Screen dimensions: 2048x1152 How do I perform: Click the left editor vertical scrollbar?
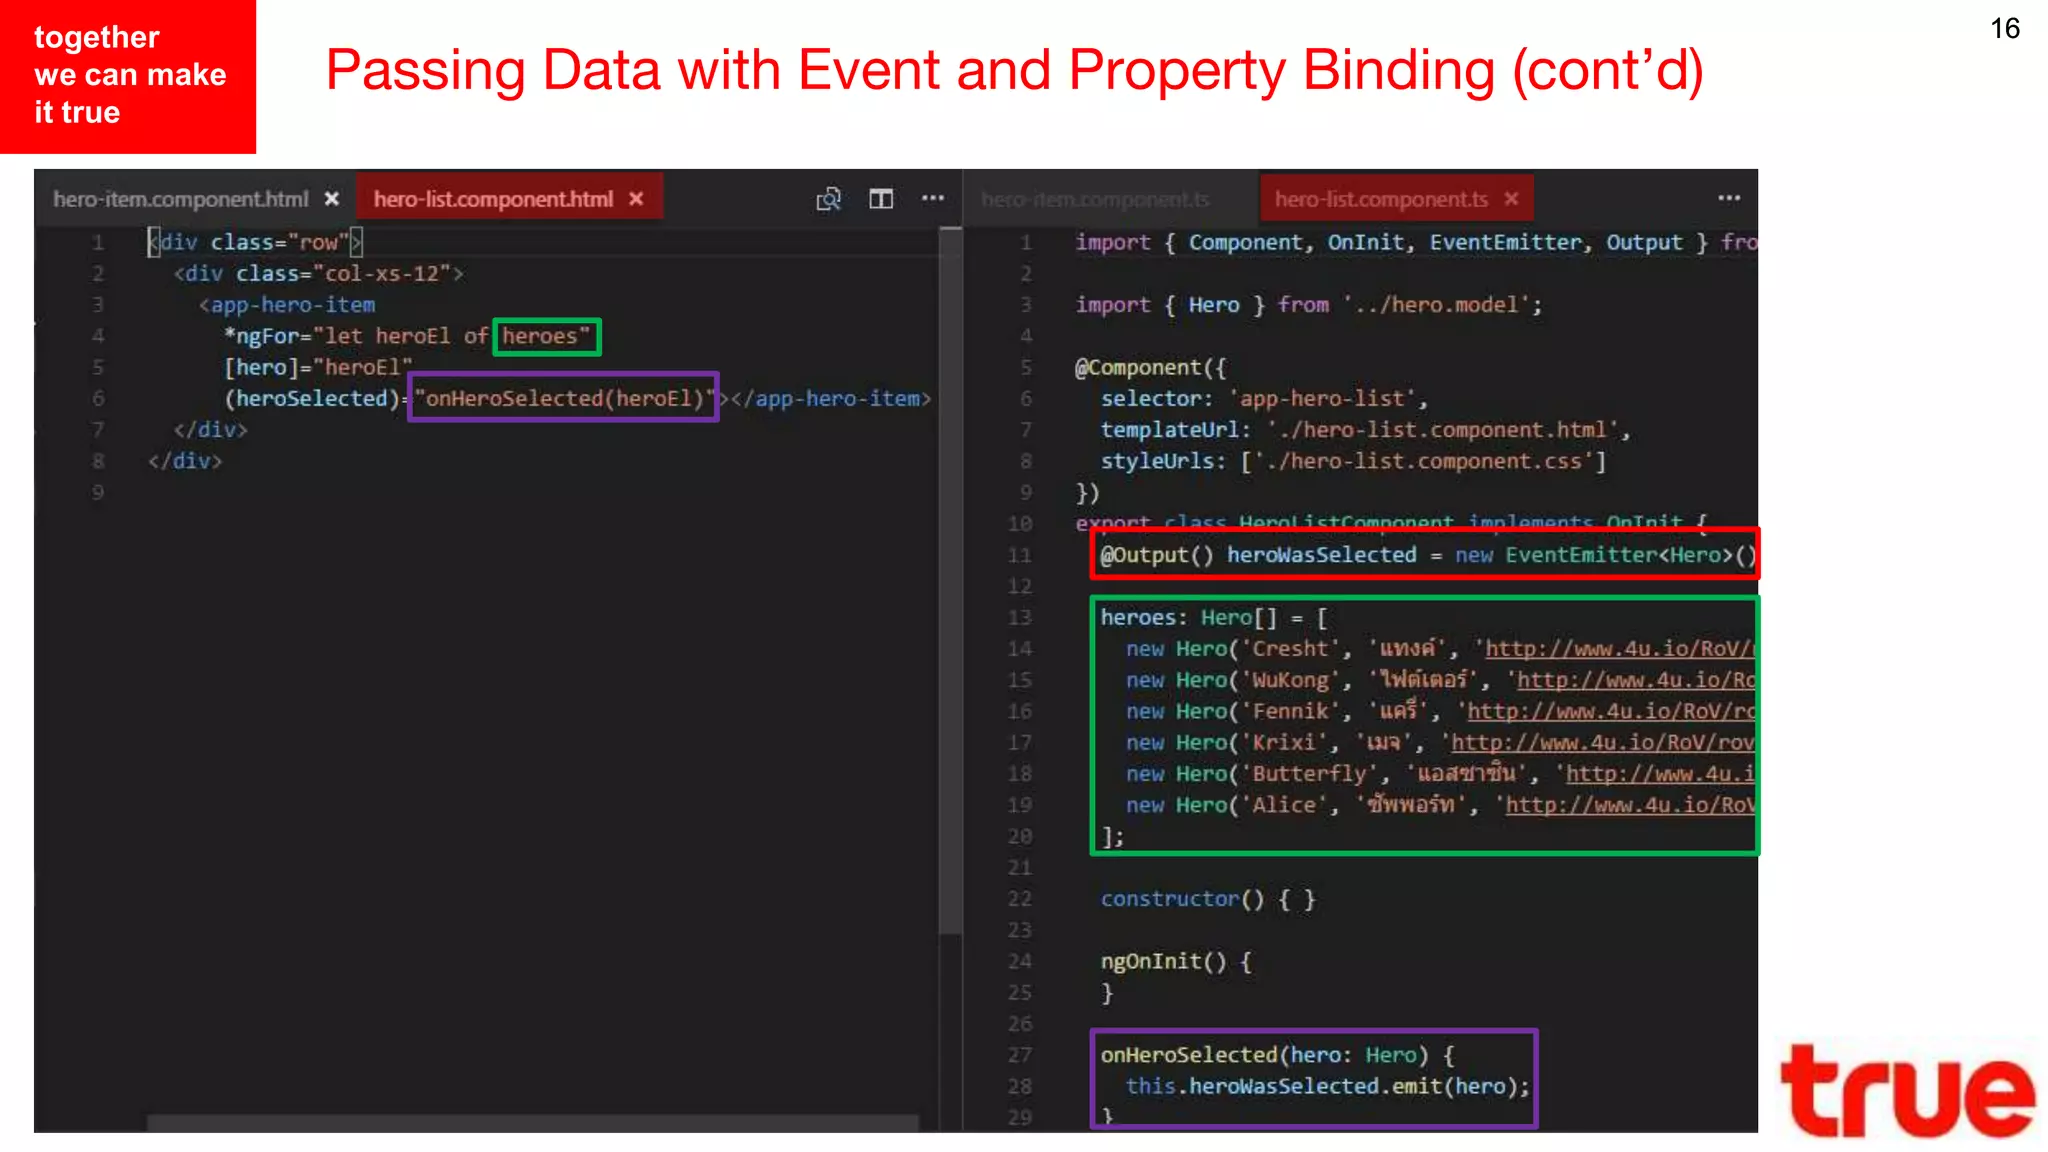950,580
